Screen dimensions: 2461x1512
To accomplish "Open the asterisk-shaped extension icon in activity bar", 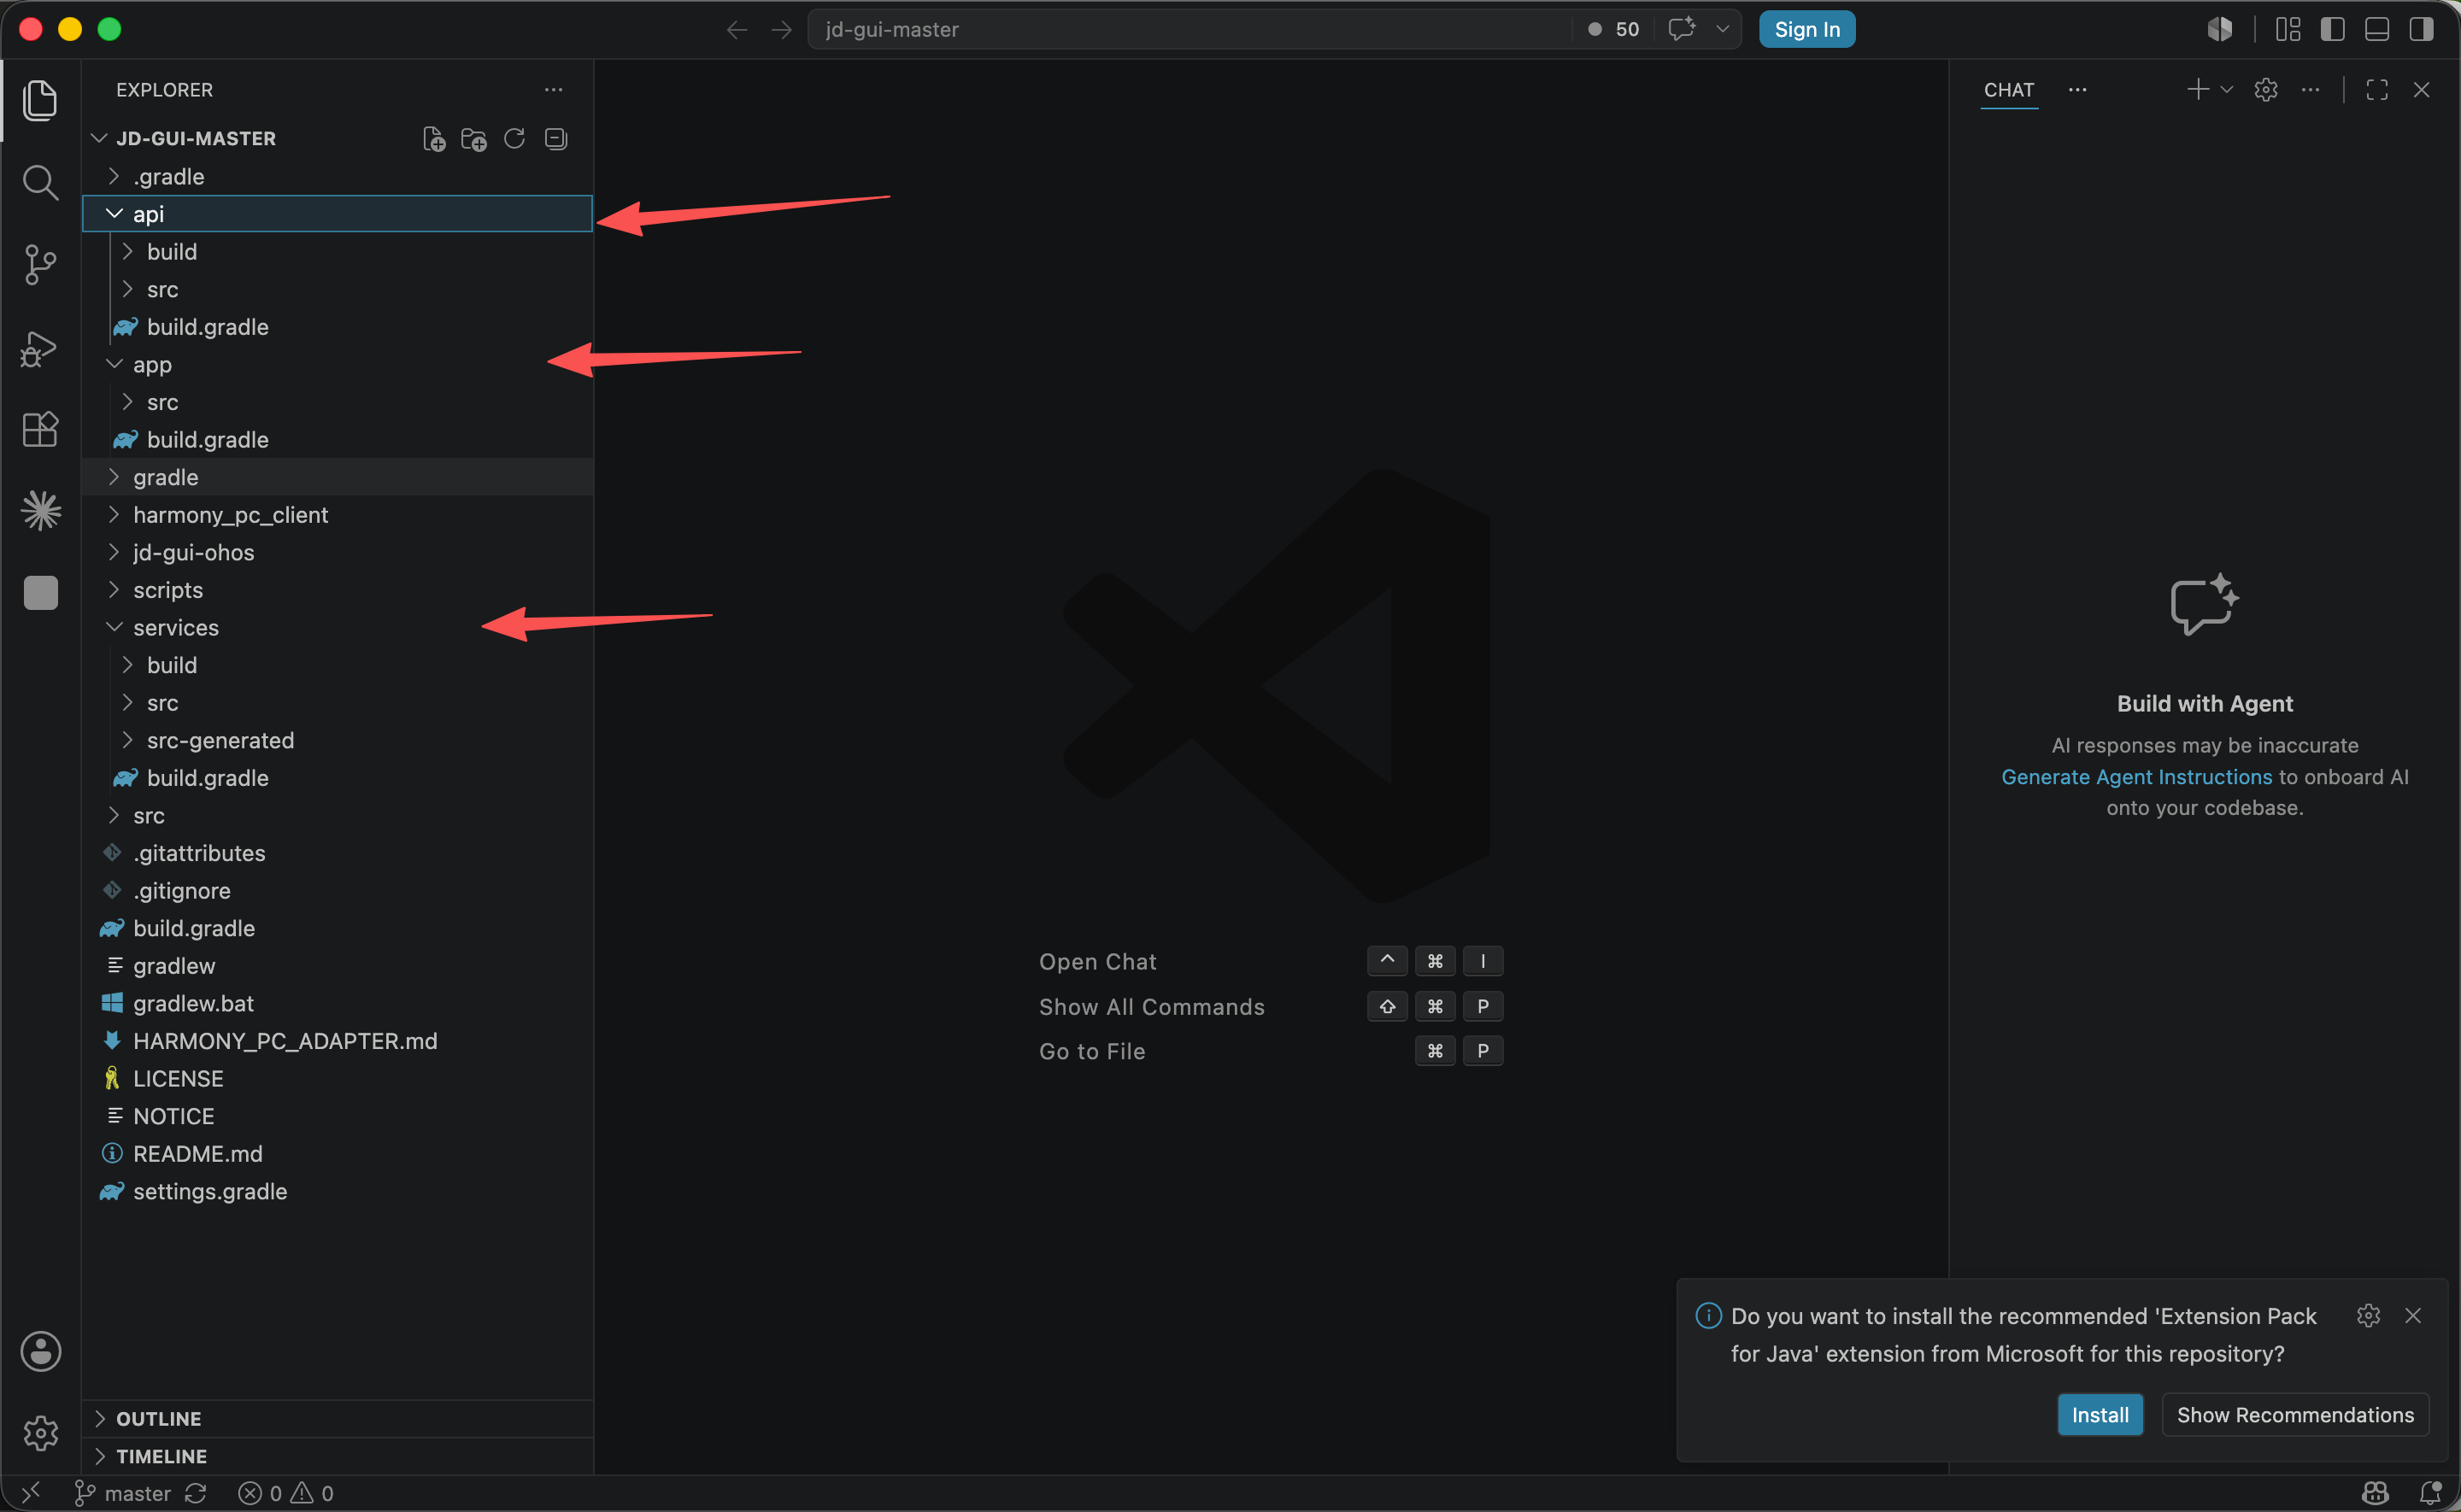I will click(40, 511).
